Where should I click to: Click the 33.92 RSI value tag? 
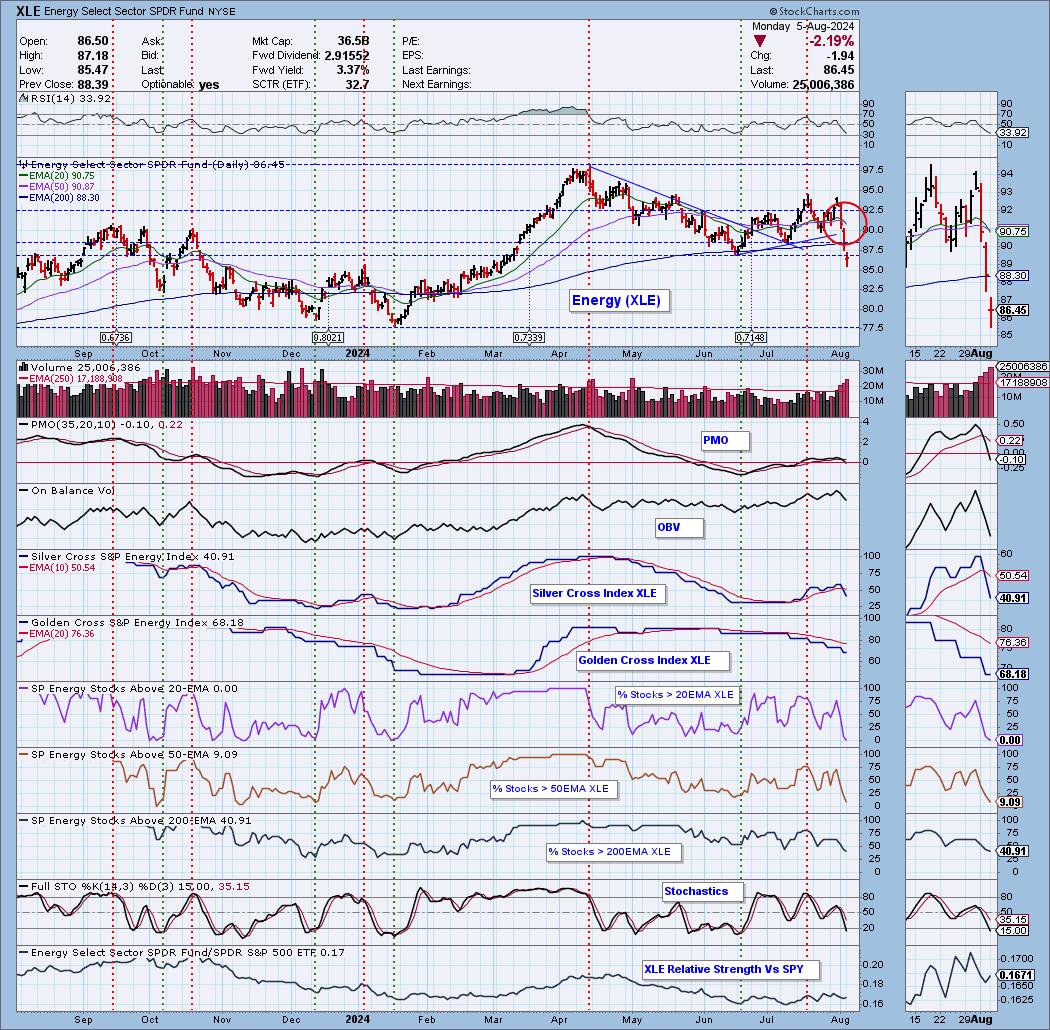(1013, 133)
